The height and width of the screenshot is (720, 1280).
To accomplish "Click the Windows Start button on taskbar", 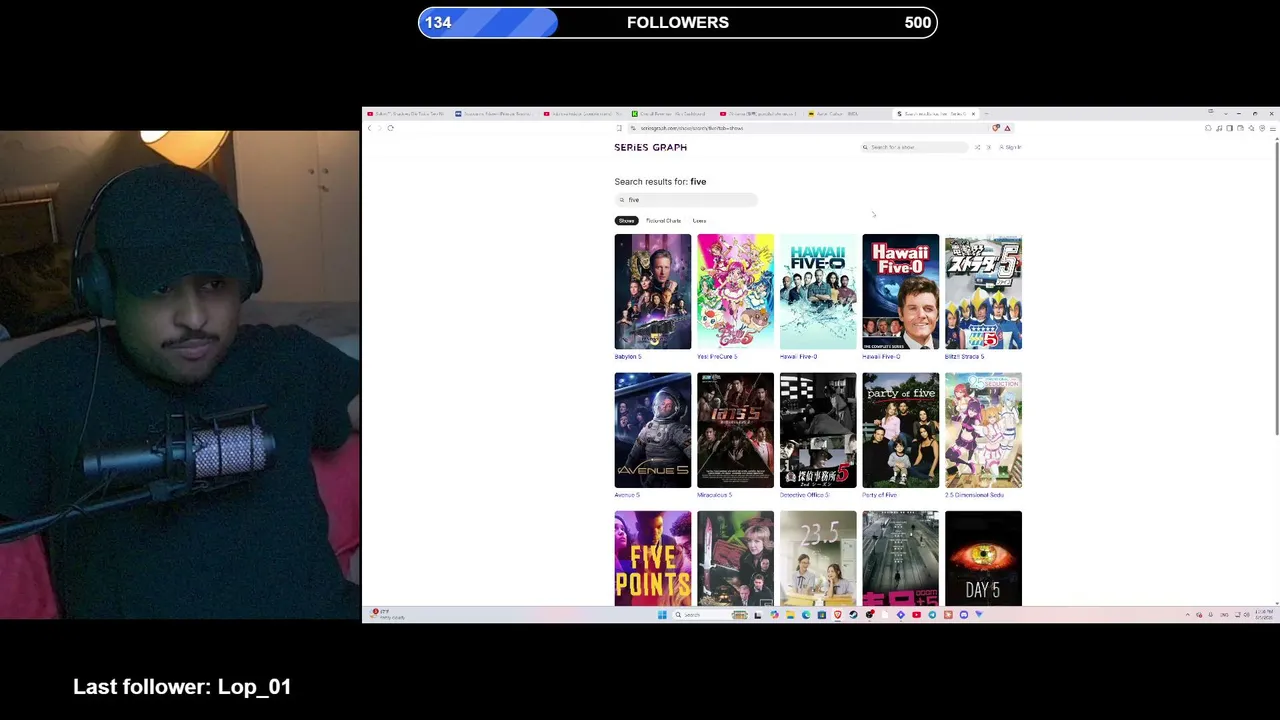I will tap(662, 615).
